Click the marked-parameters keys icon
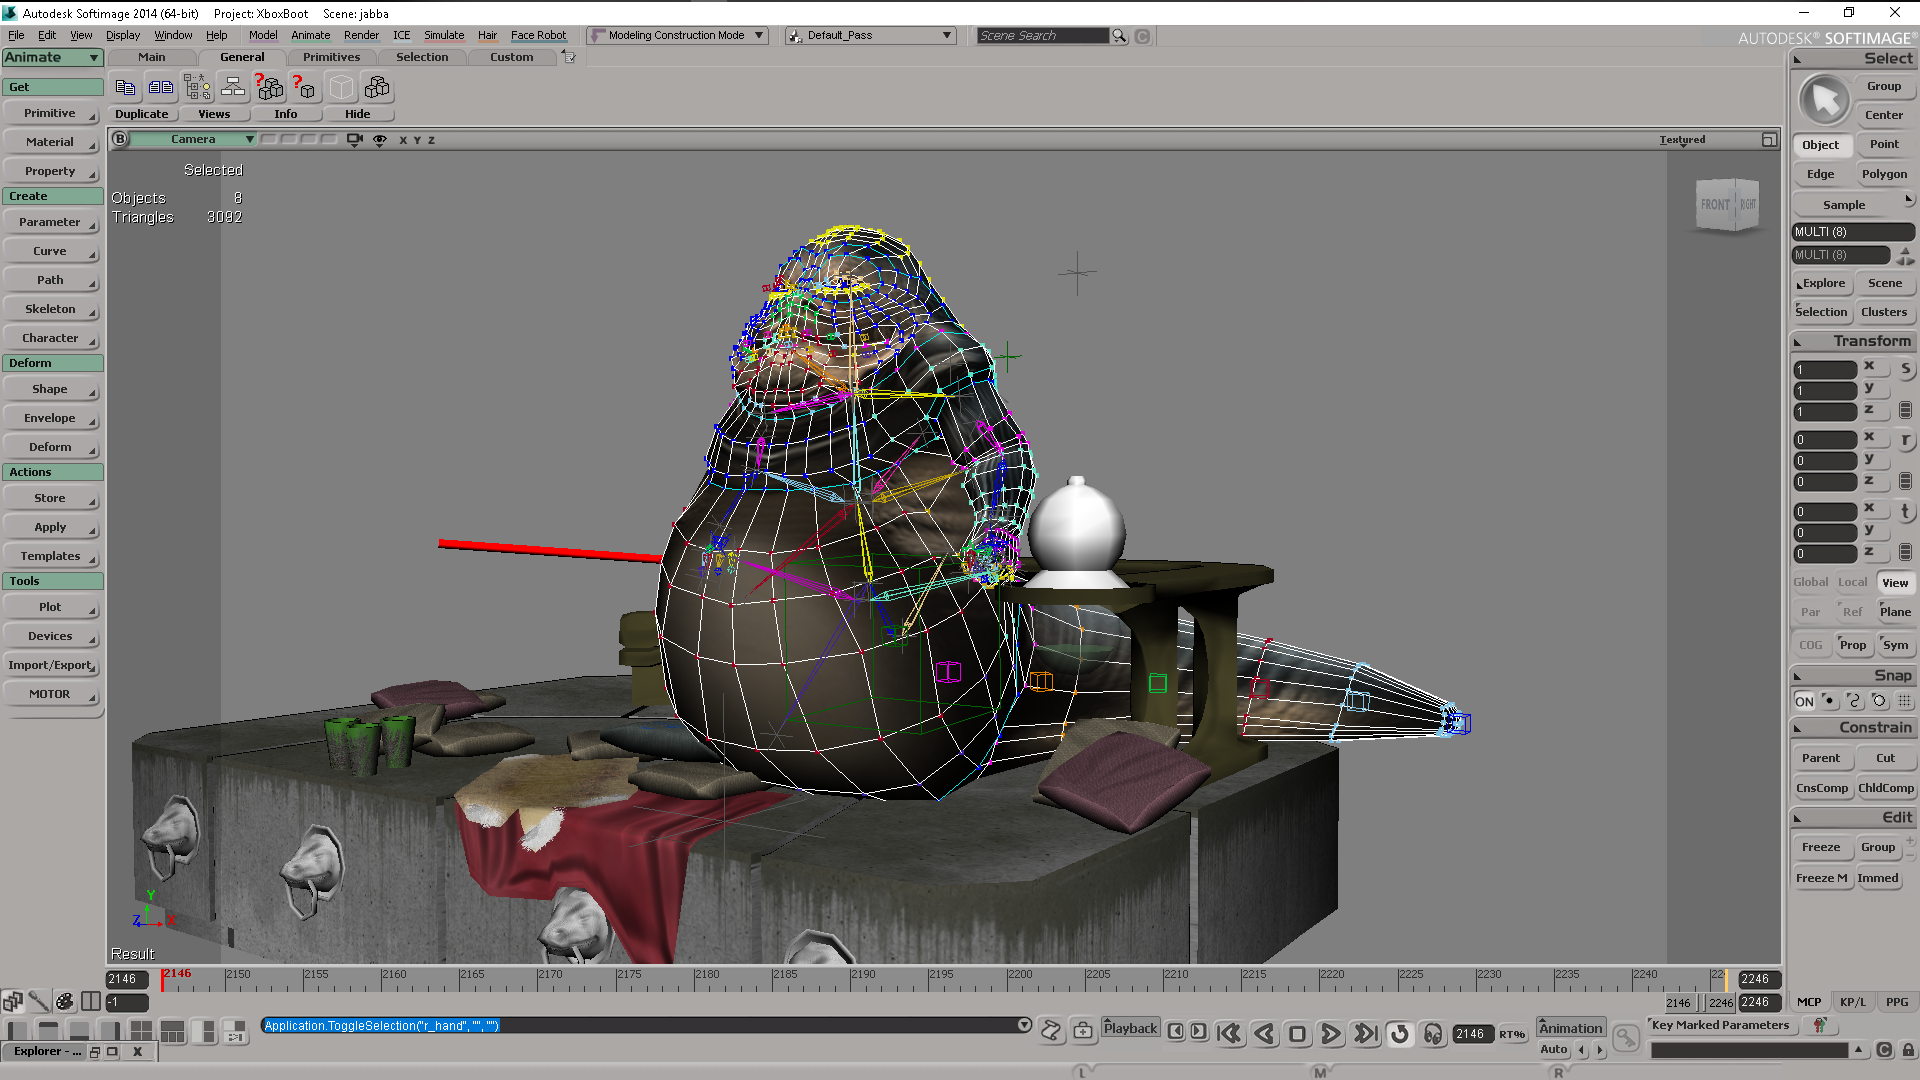The image size is (1920, 1080). point(1819,1025)
